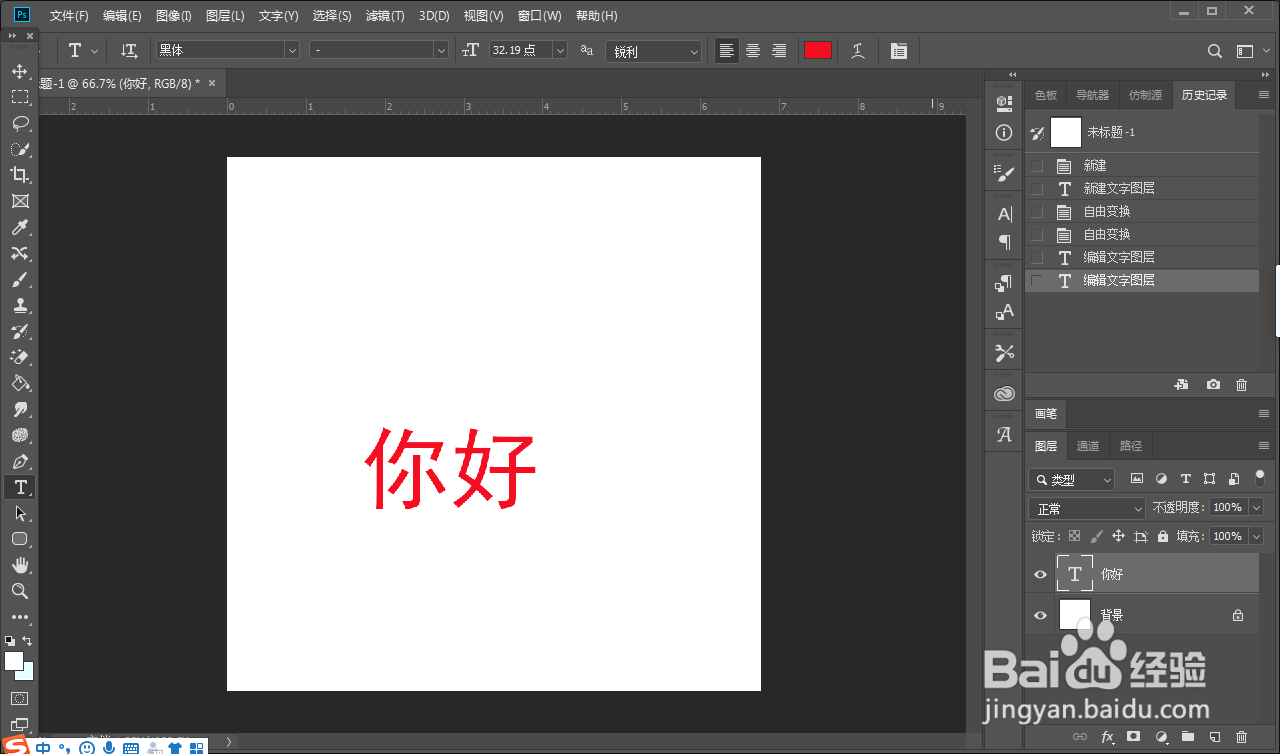1280x754 pixels.
Task: Activate the Zoom tool
Action: [x=20, y=591]
